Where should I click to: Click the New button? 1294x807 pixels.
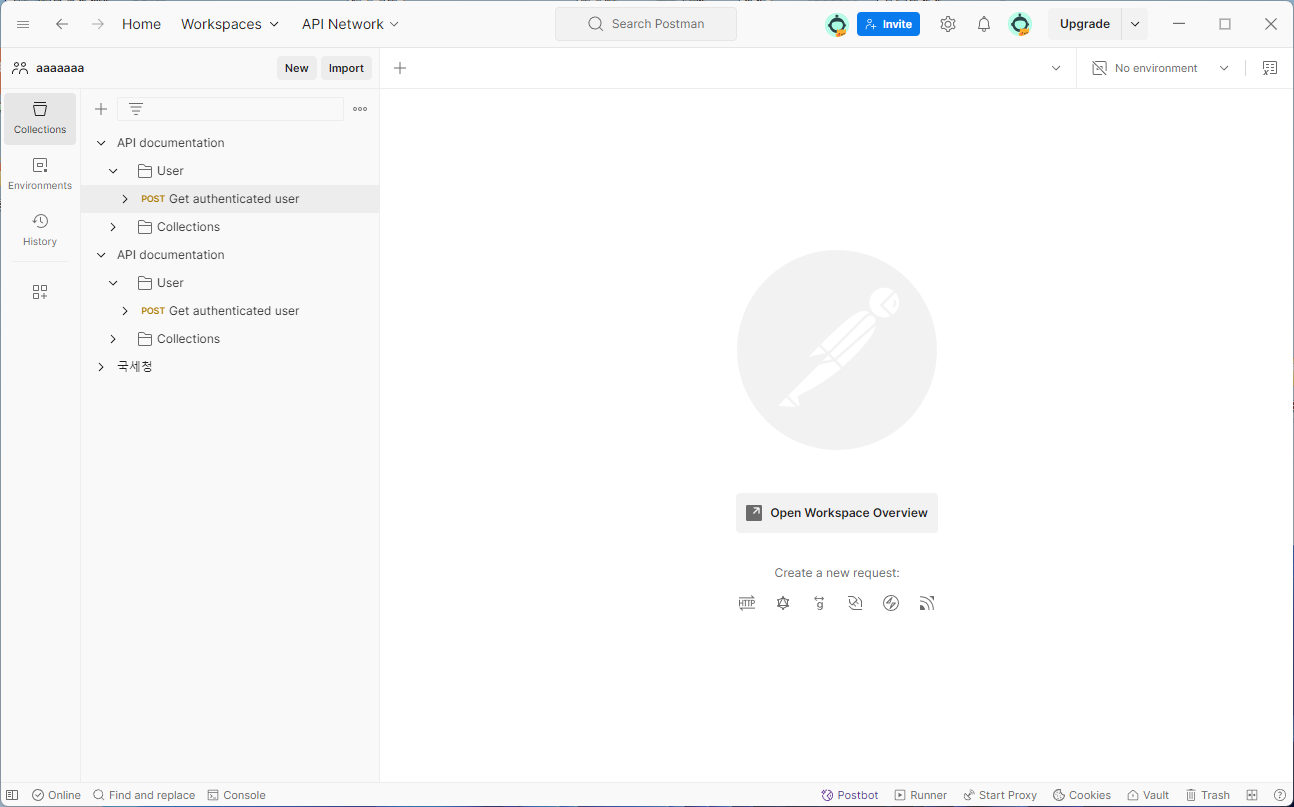(297, 68)
